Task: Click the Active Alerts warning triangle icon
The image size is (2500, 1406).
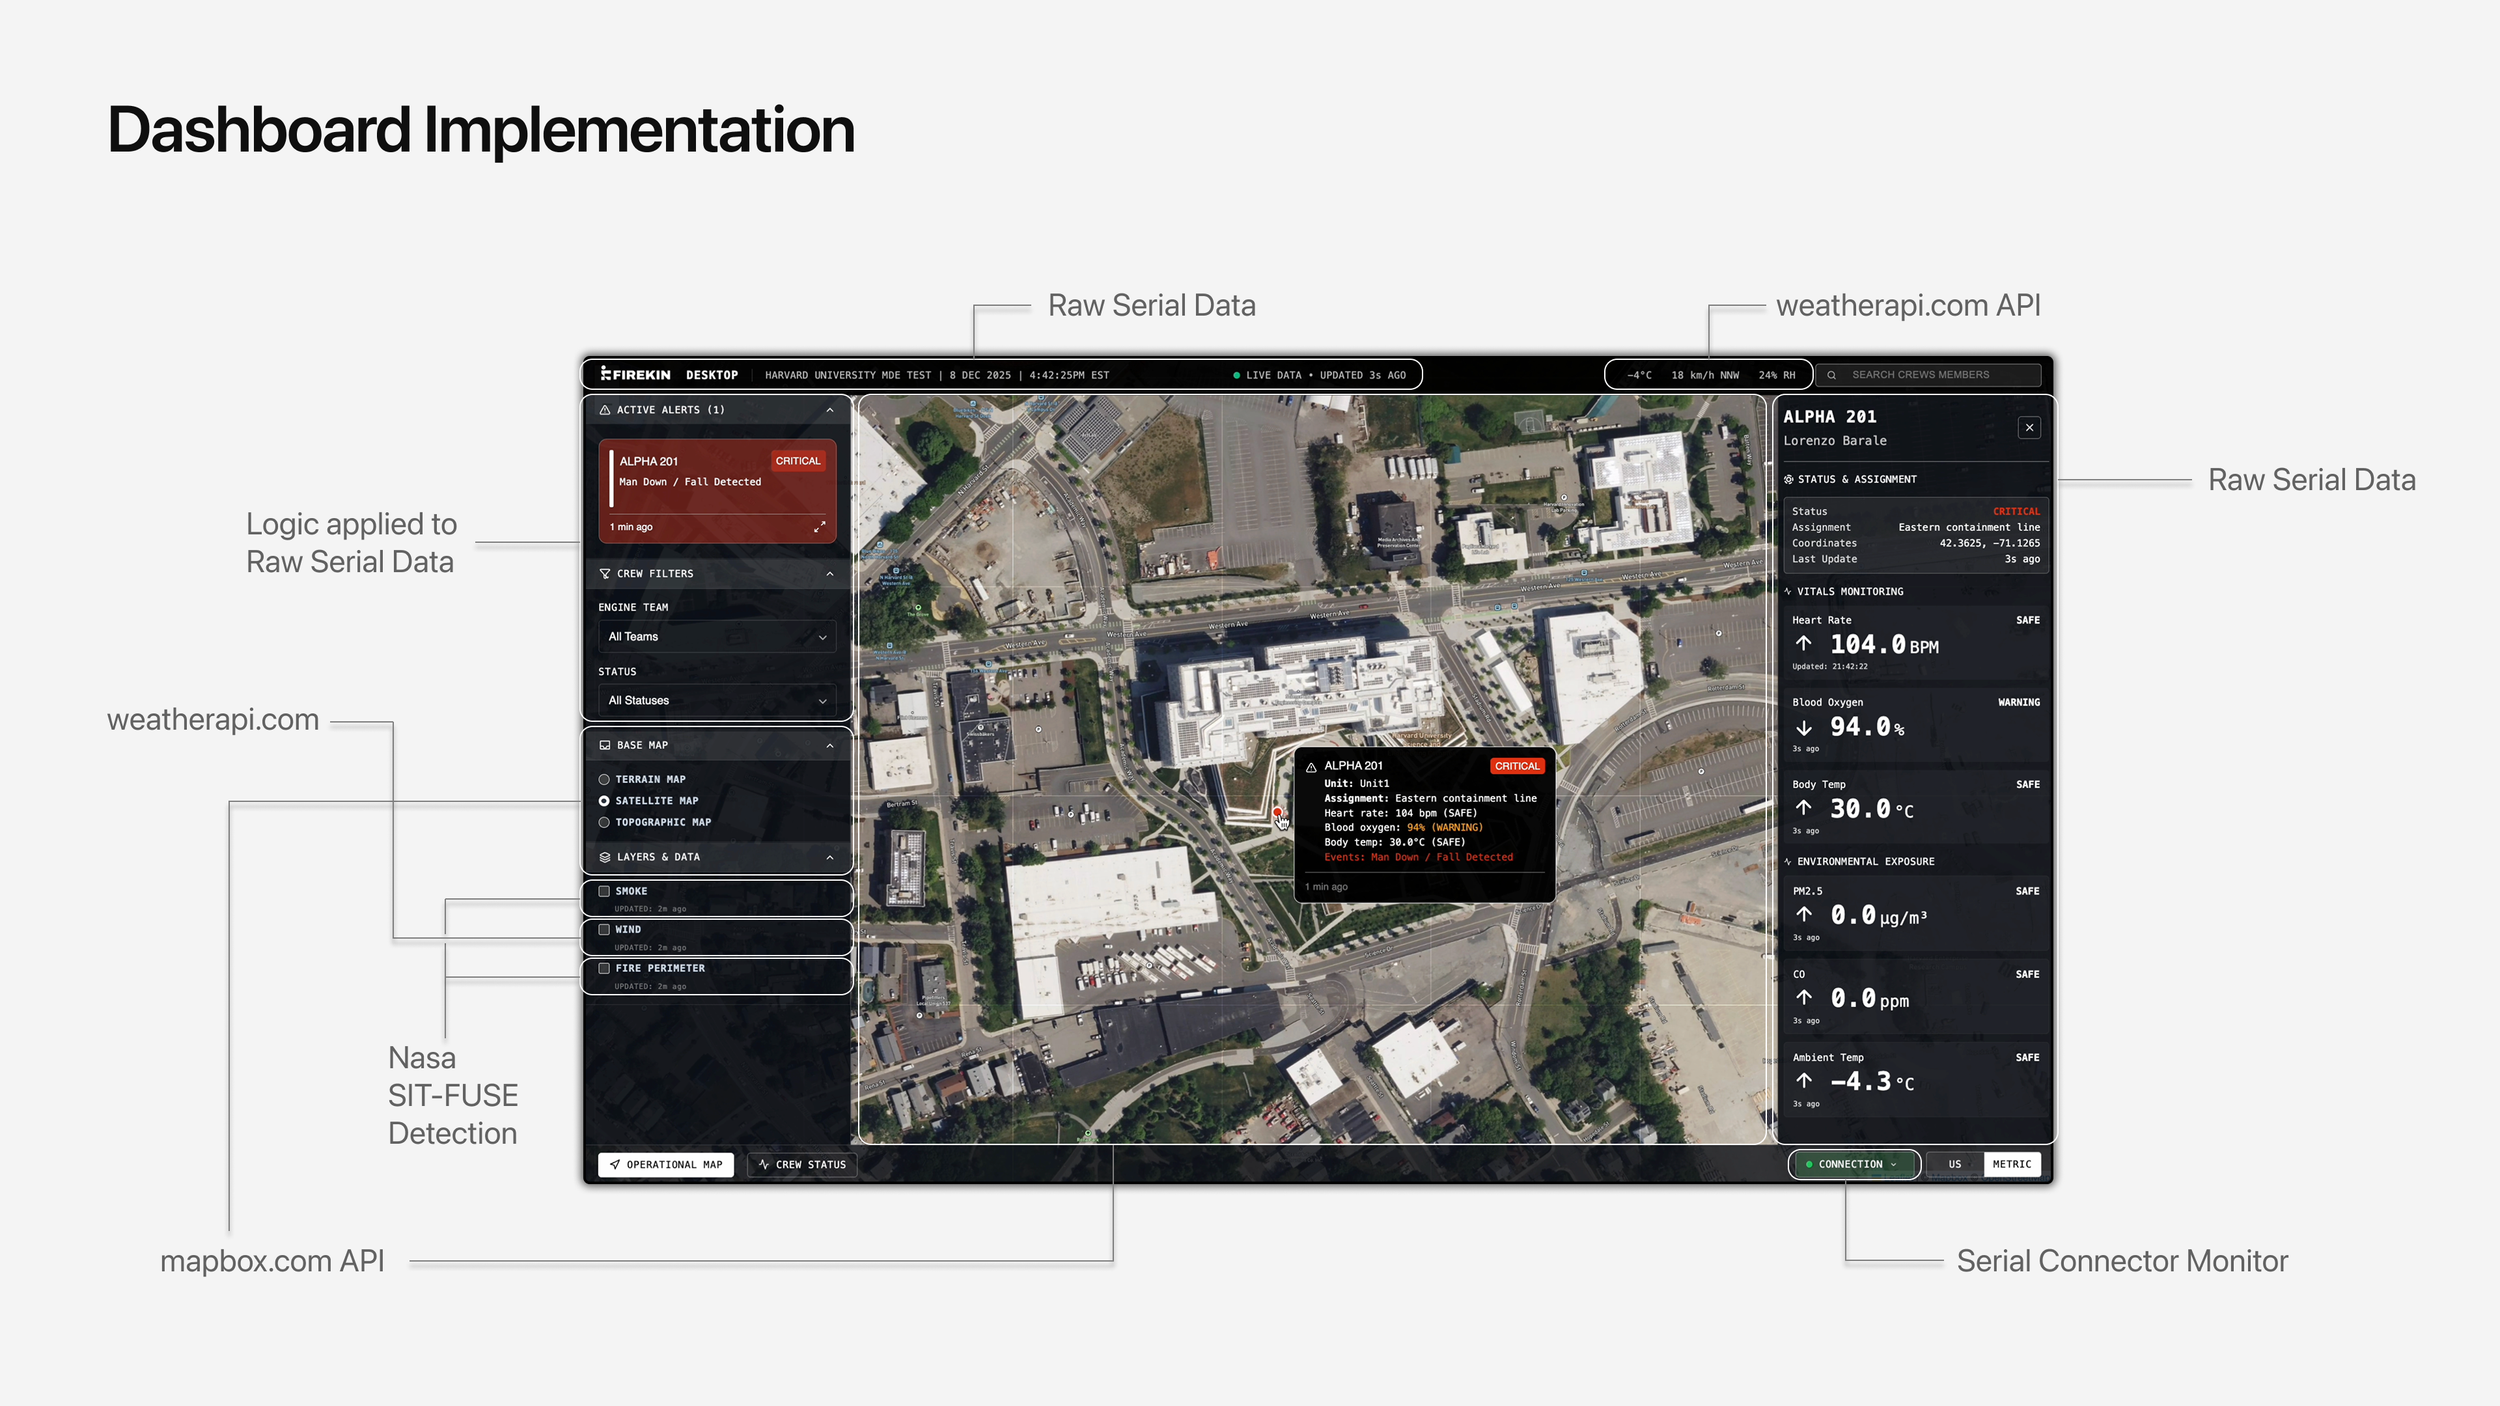Action: coord(605,410)
